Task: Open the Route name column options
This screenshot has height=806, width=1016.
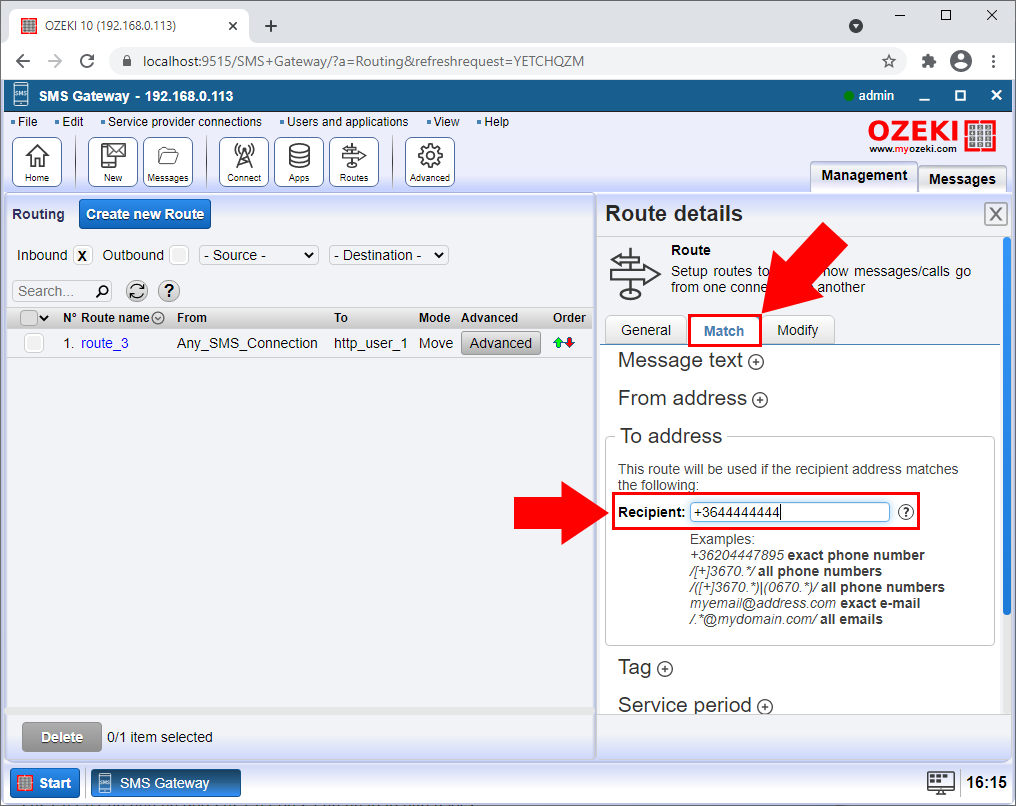Action: tap(157, 318)
